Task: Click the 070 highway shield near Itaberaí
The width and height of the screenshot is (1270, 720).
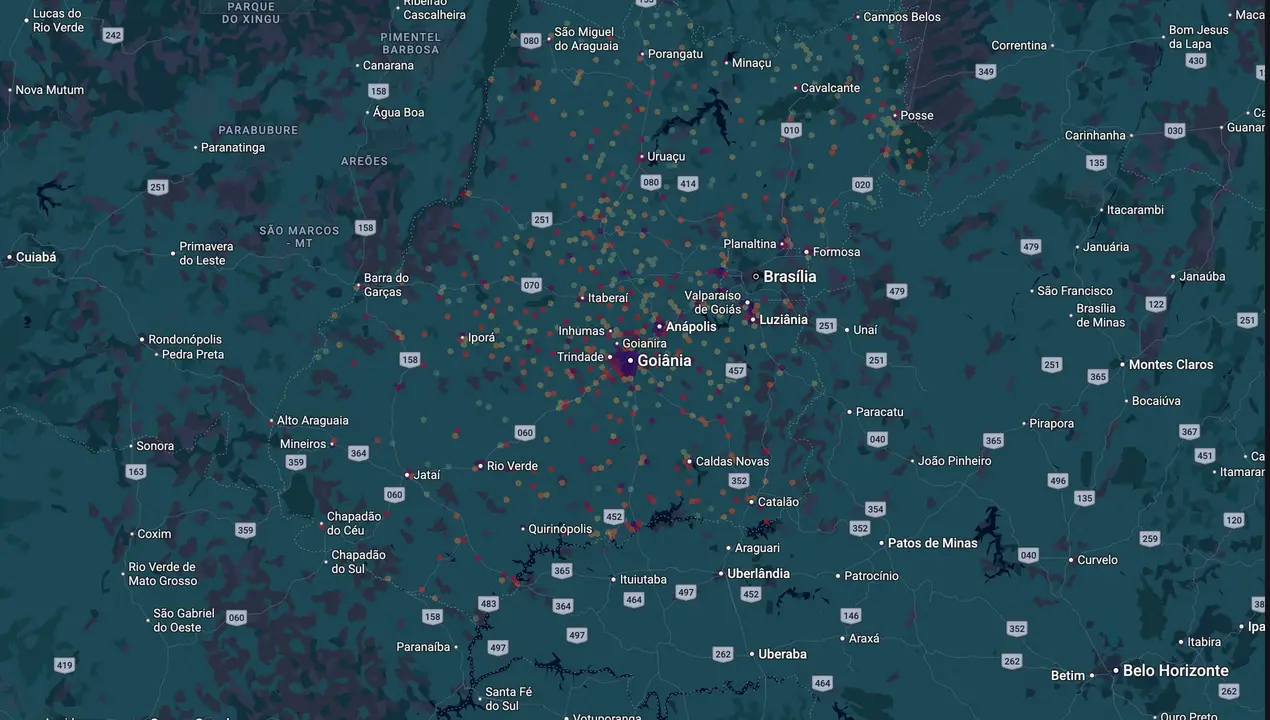Action: click(531, 285)
